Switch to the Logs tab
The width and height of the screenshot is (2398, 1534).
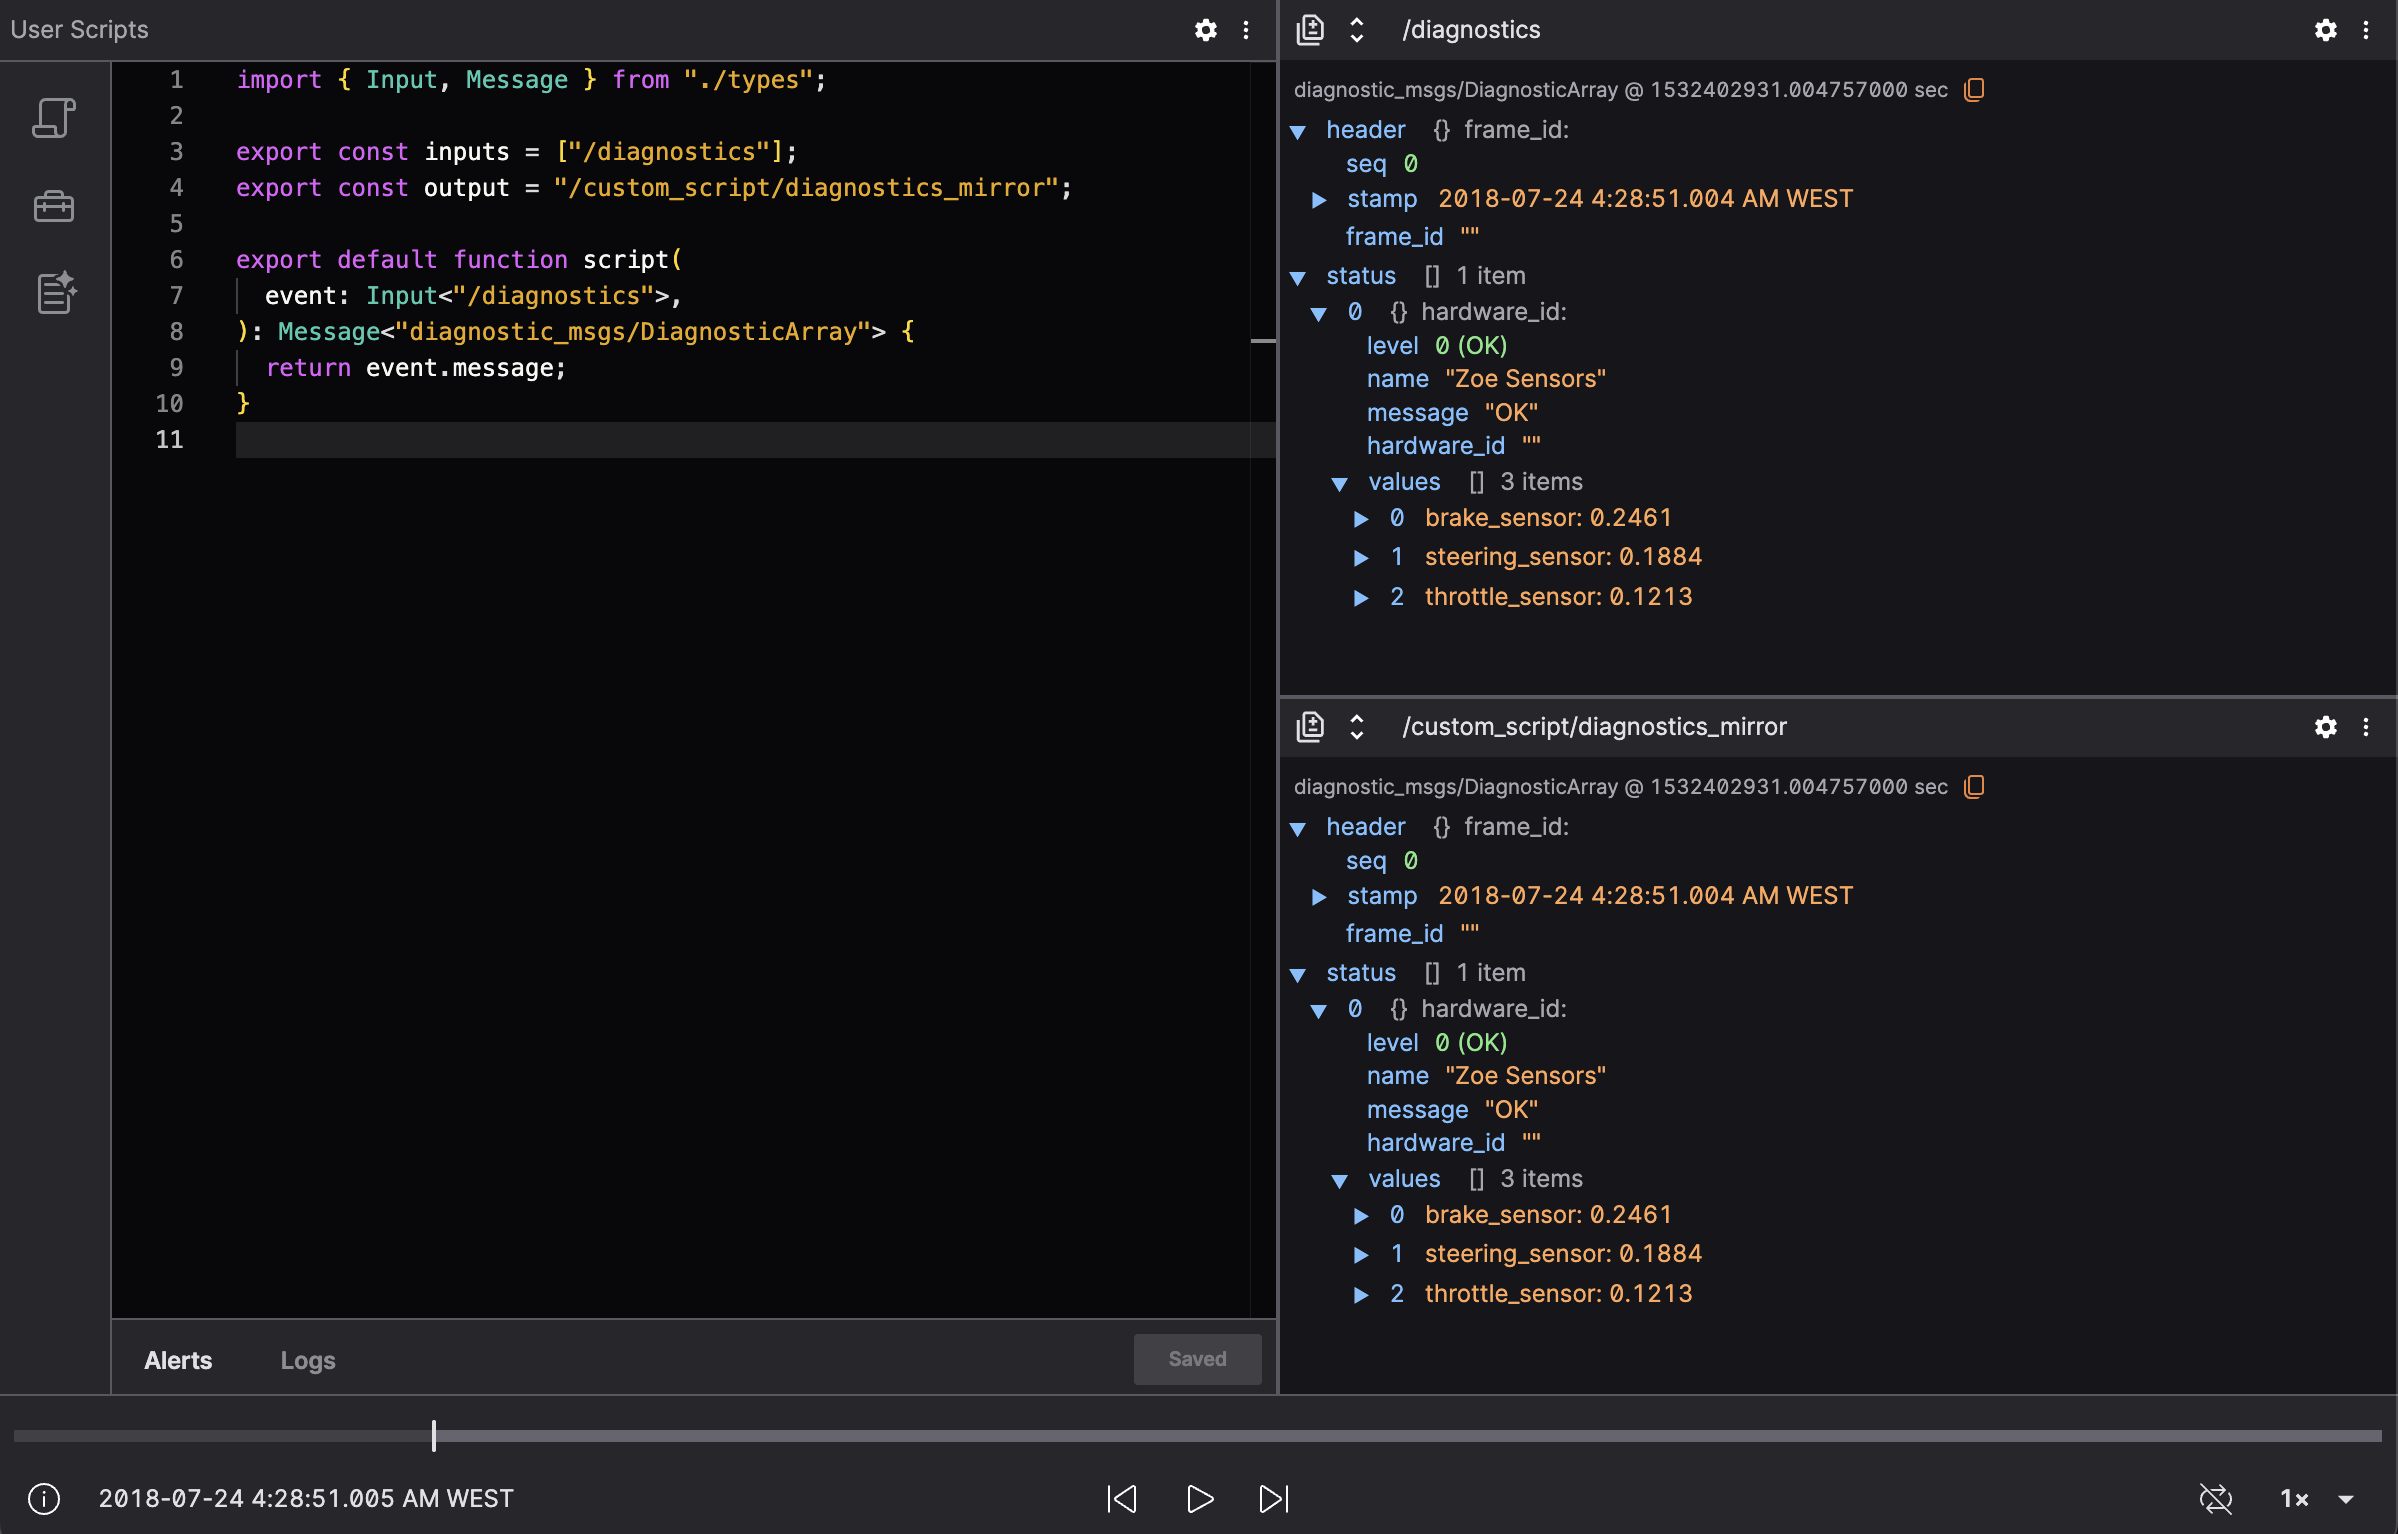308,1360
